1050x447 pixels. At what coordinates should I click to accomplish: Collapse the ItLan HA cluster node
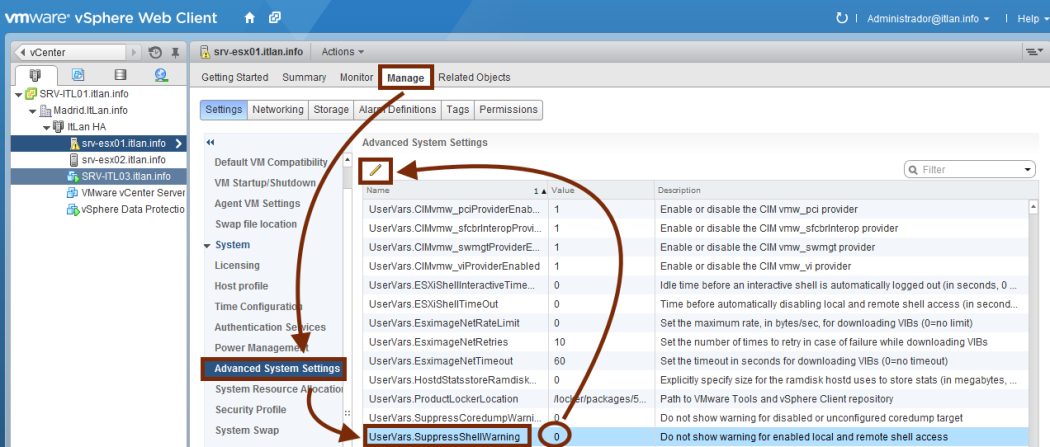(x=46, y=127)
